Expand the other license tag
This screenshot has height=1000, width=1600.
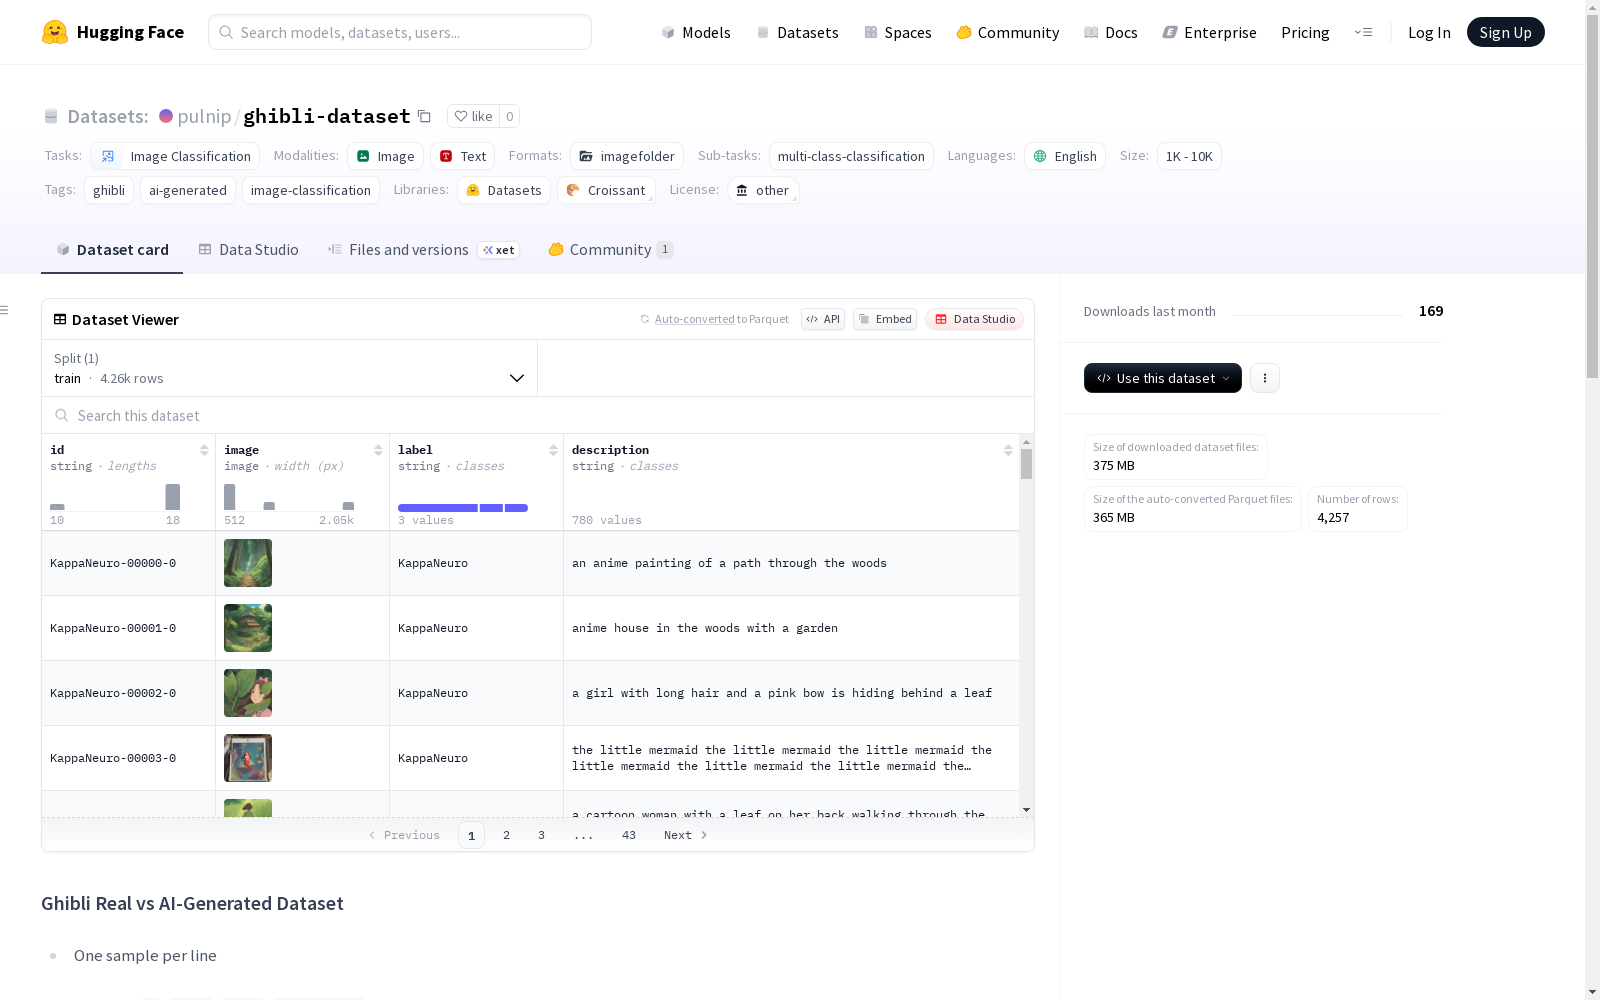763,190
